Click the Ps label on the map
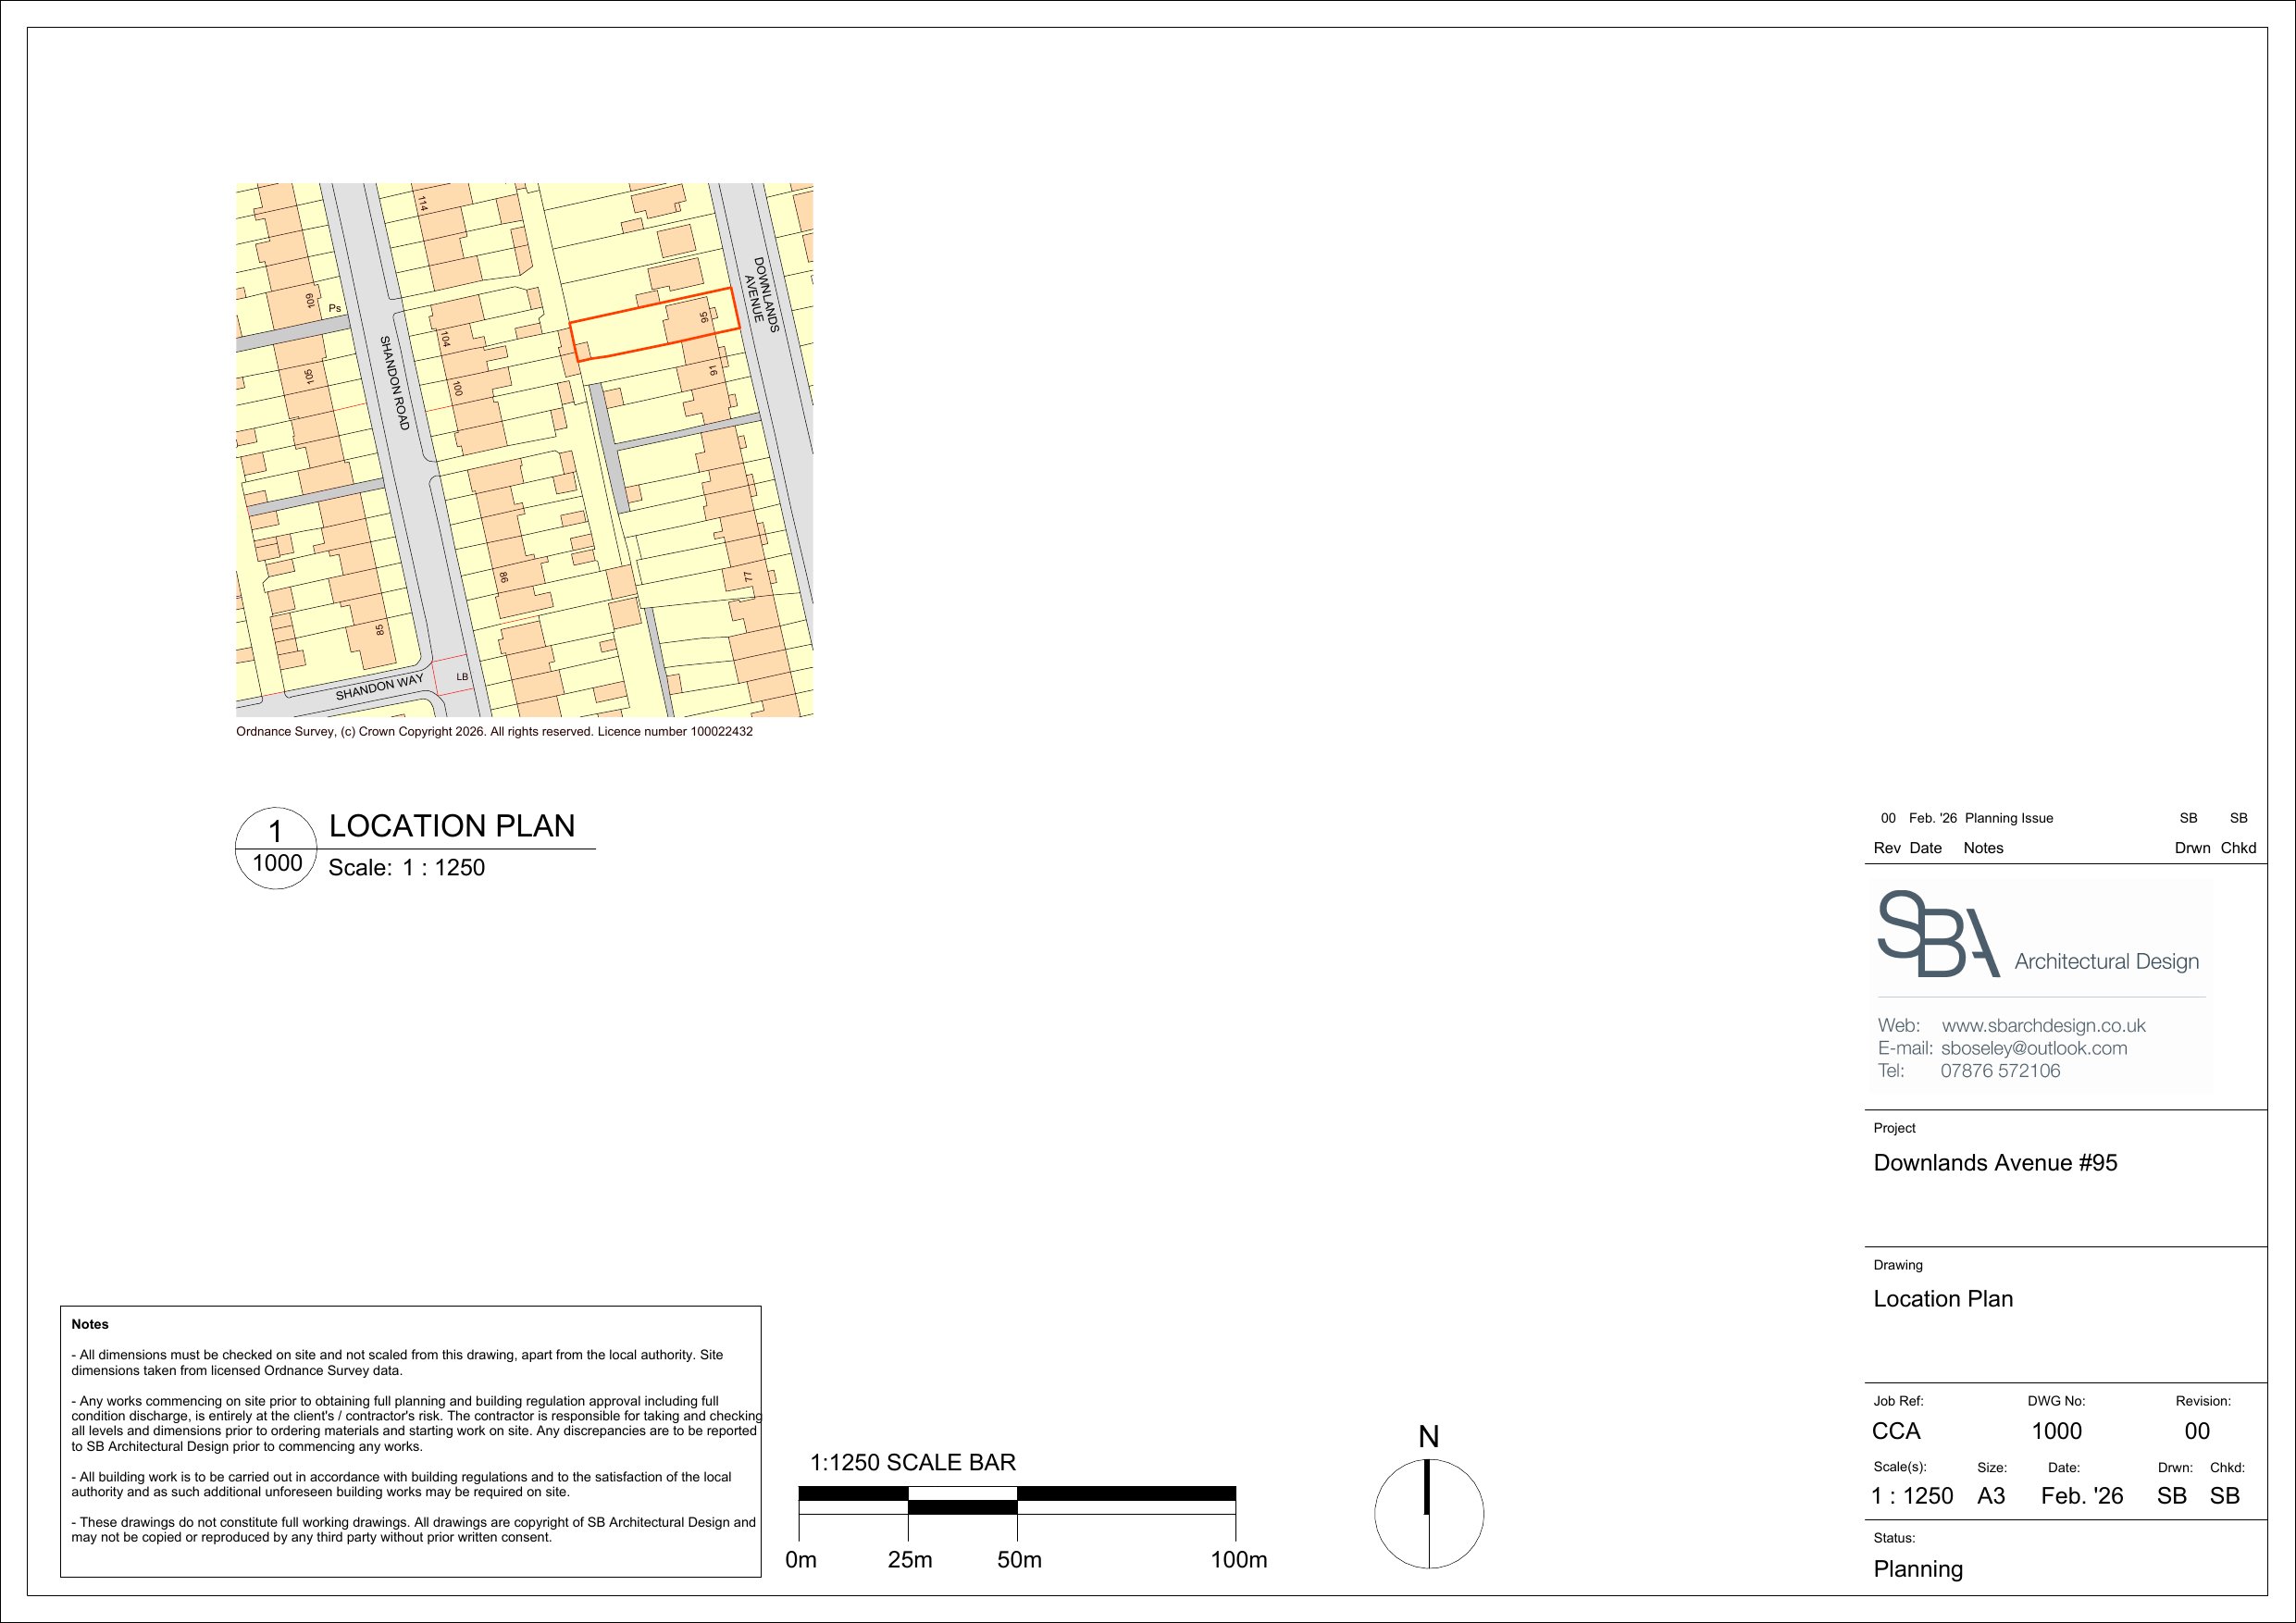The height and width of the screenshot is (1623, 2296). (x=335, y=308)
